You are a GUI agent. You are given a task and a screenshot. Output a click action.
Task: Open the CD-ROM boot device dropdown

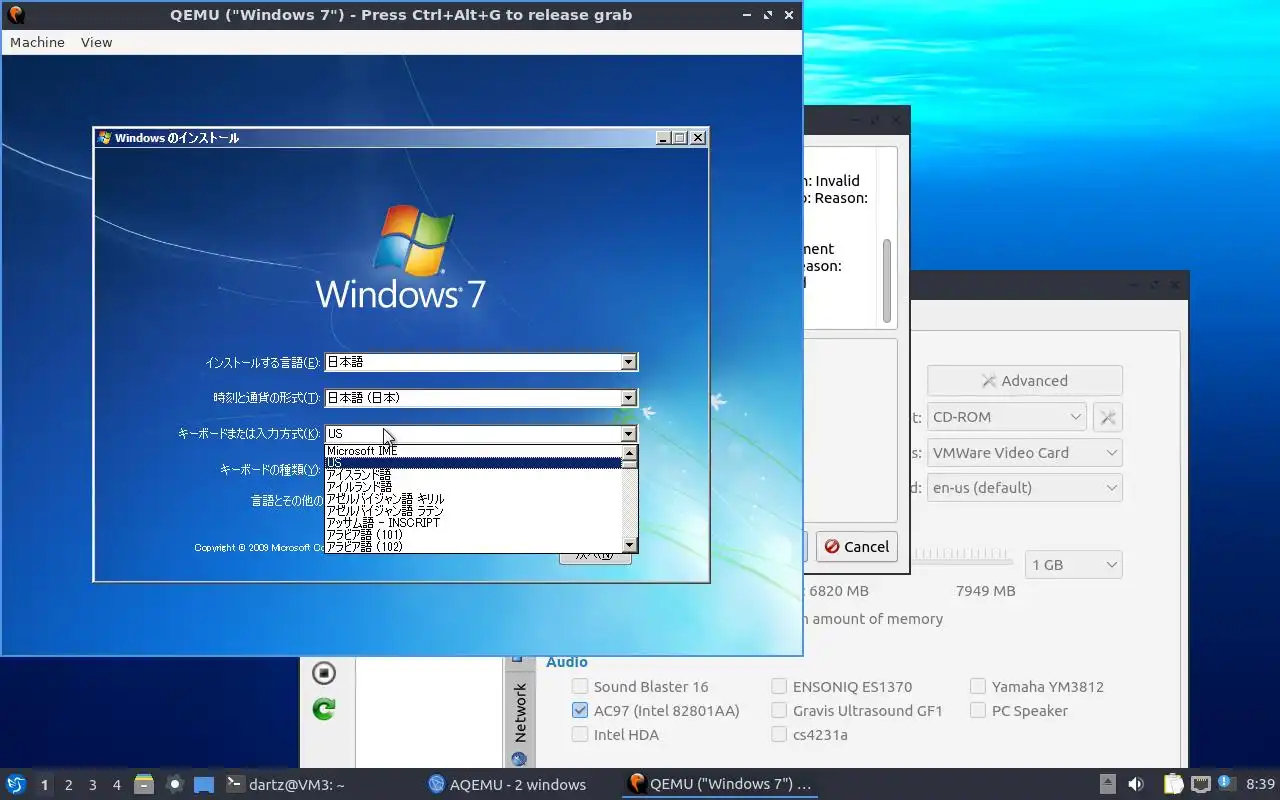click(x=1006, y=417)
